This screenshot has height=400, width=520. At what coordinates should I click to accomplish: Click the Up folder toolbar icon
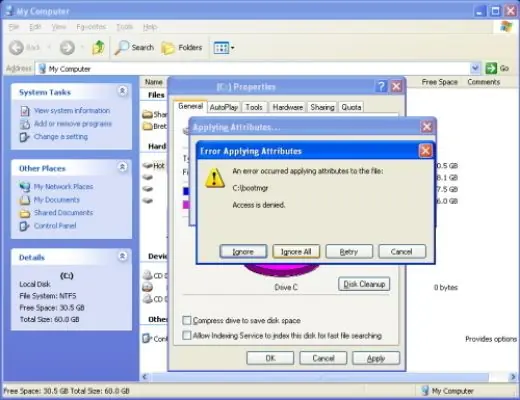(98, 48)
